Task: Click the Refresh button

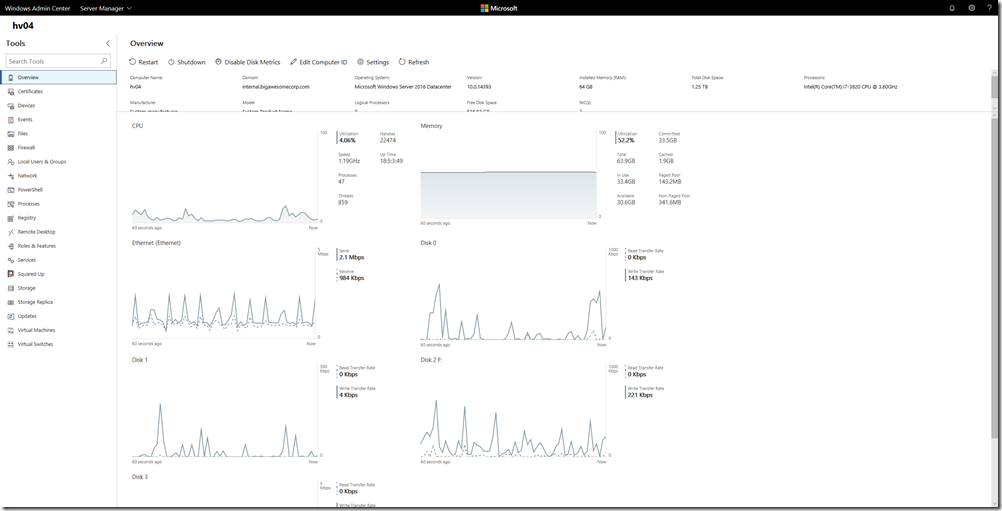Action: 414,62
